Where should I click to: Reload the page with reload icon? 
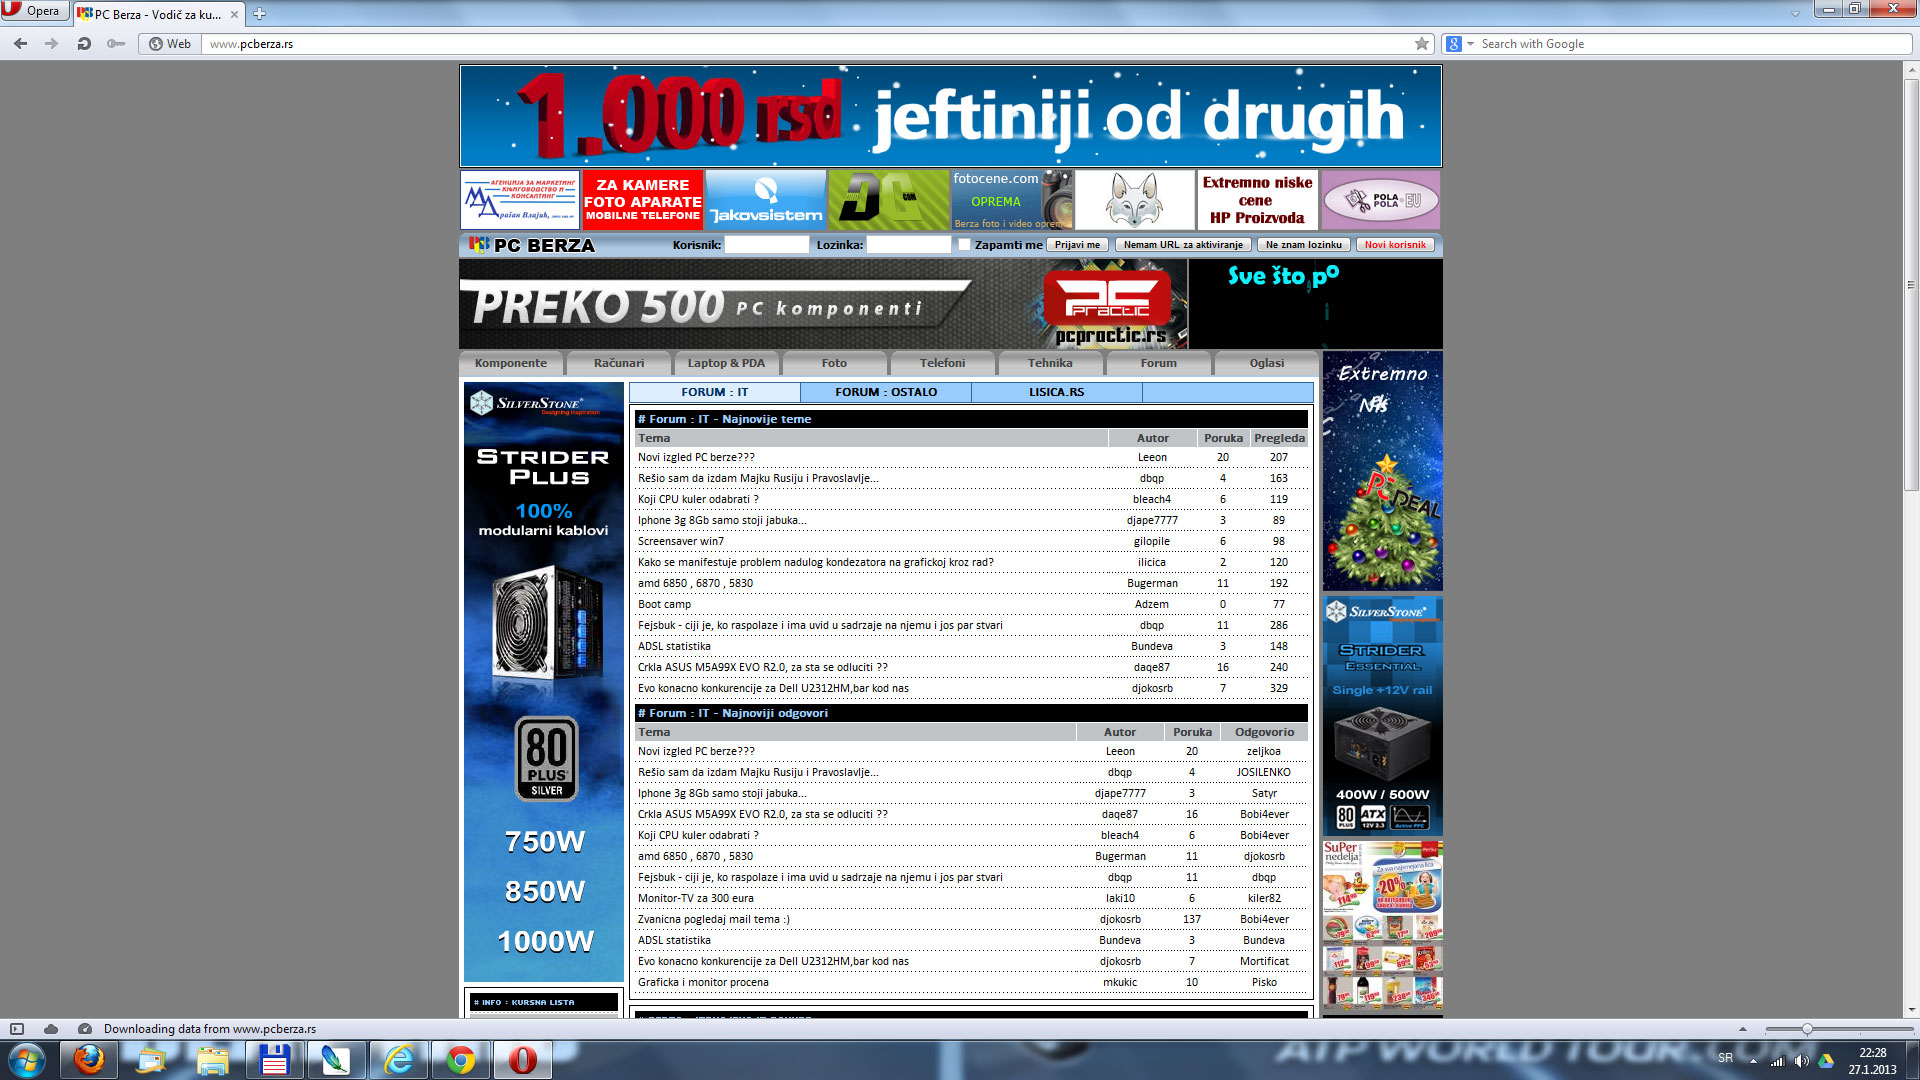point(84,44)
